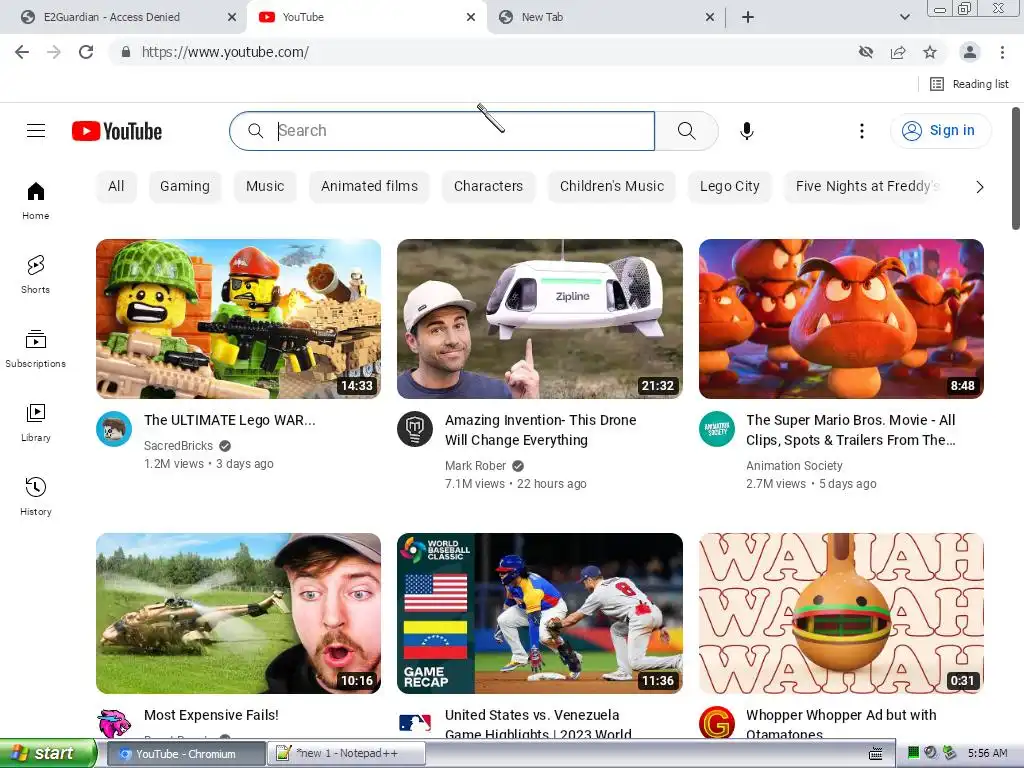Expand the tab search dropdown arrow

tap(904, 17)
